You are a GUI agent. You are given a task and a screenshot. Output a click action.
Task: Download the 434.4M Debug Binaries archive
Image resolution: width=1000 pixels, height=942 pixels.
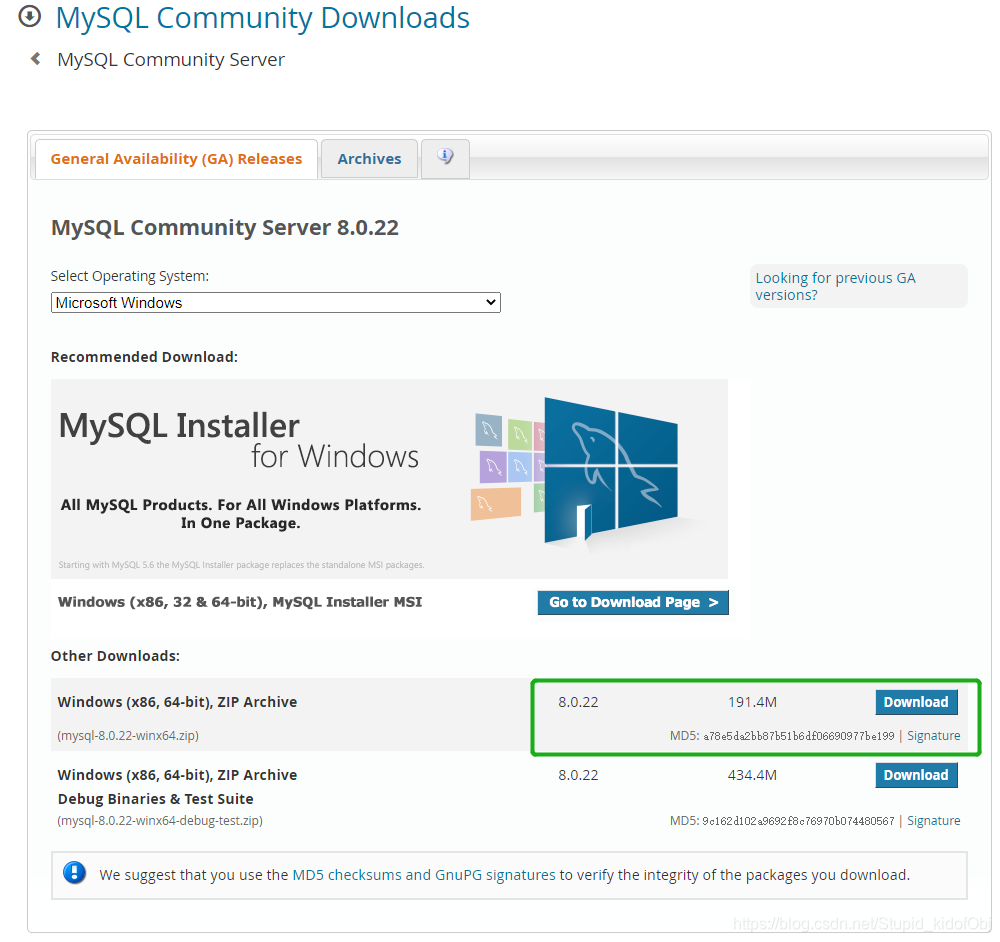(916, 775)
